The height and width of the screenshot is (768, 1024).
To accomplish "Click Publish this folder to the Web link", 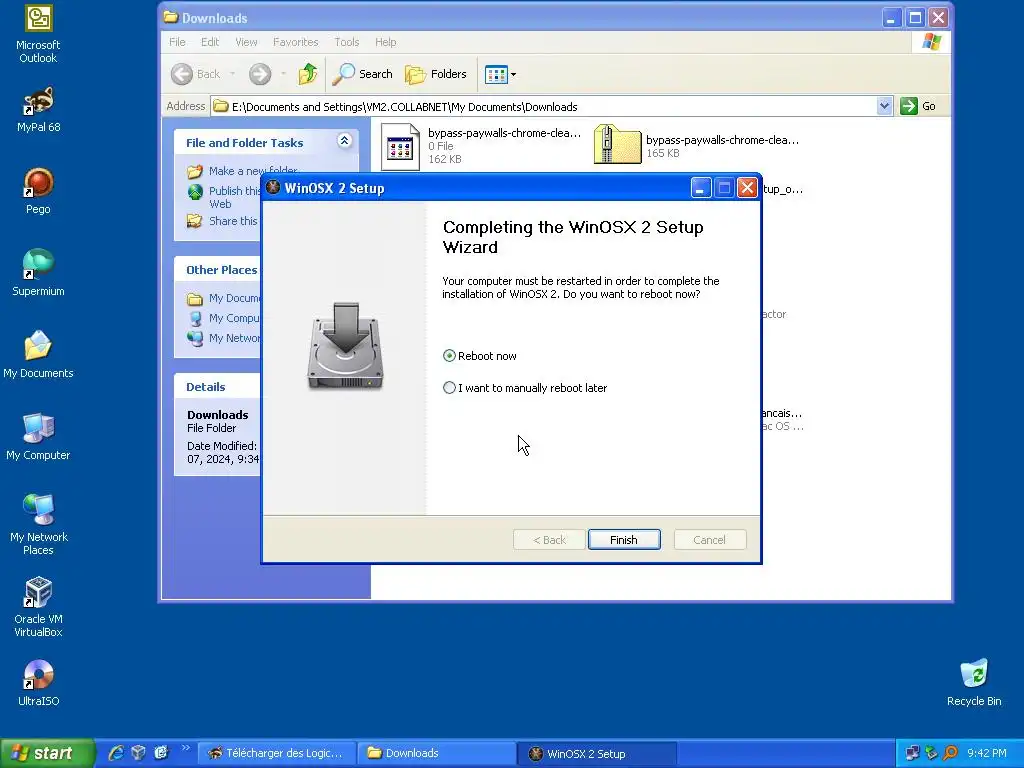I will click(223, 197).
